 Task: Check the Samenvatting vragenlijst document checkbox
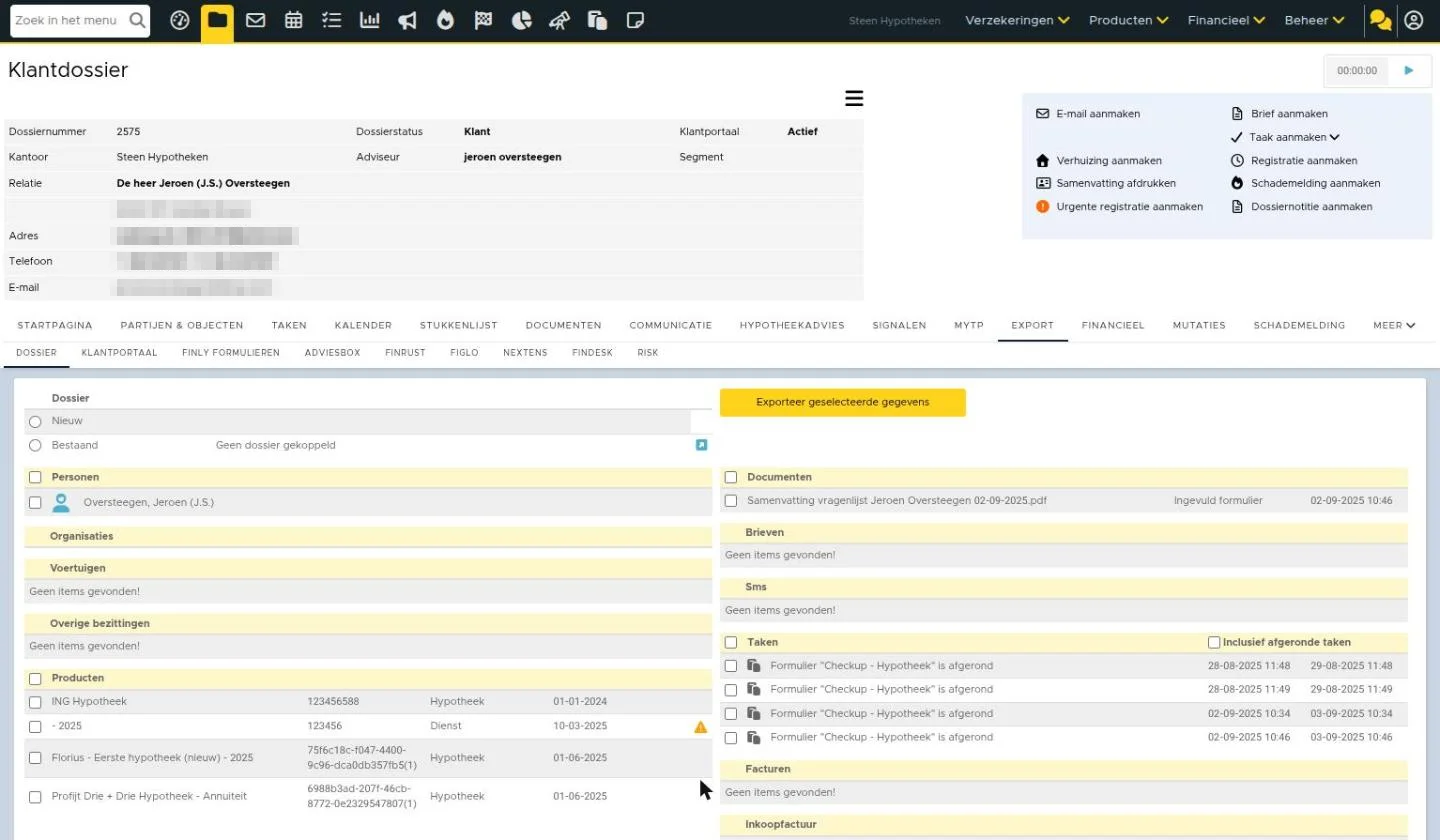pos(731,500)
